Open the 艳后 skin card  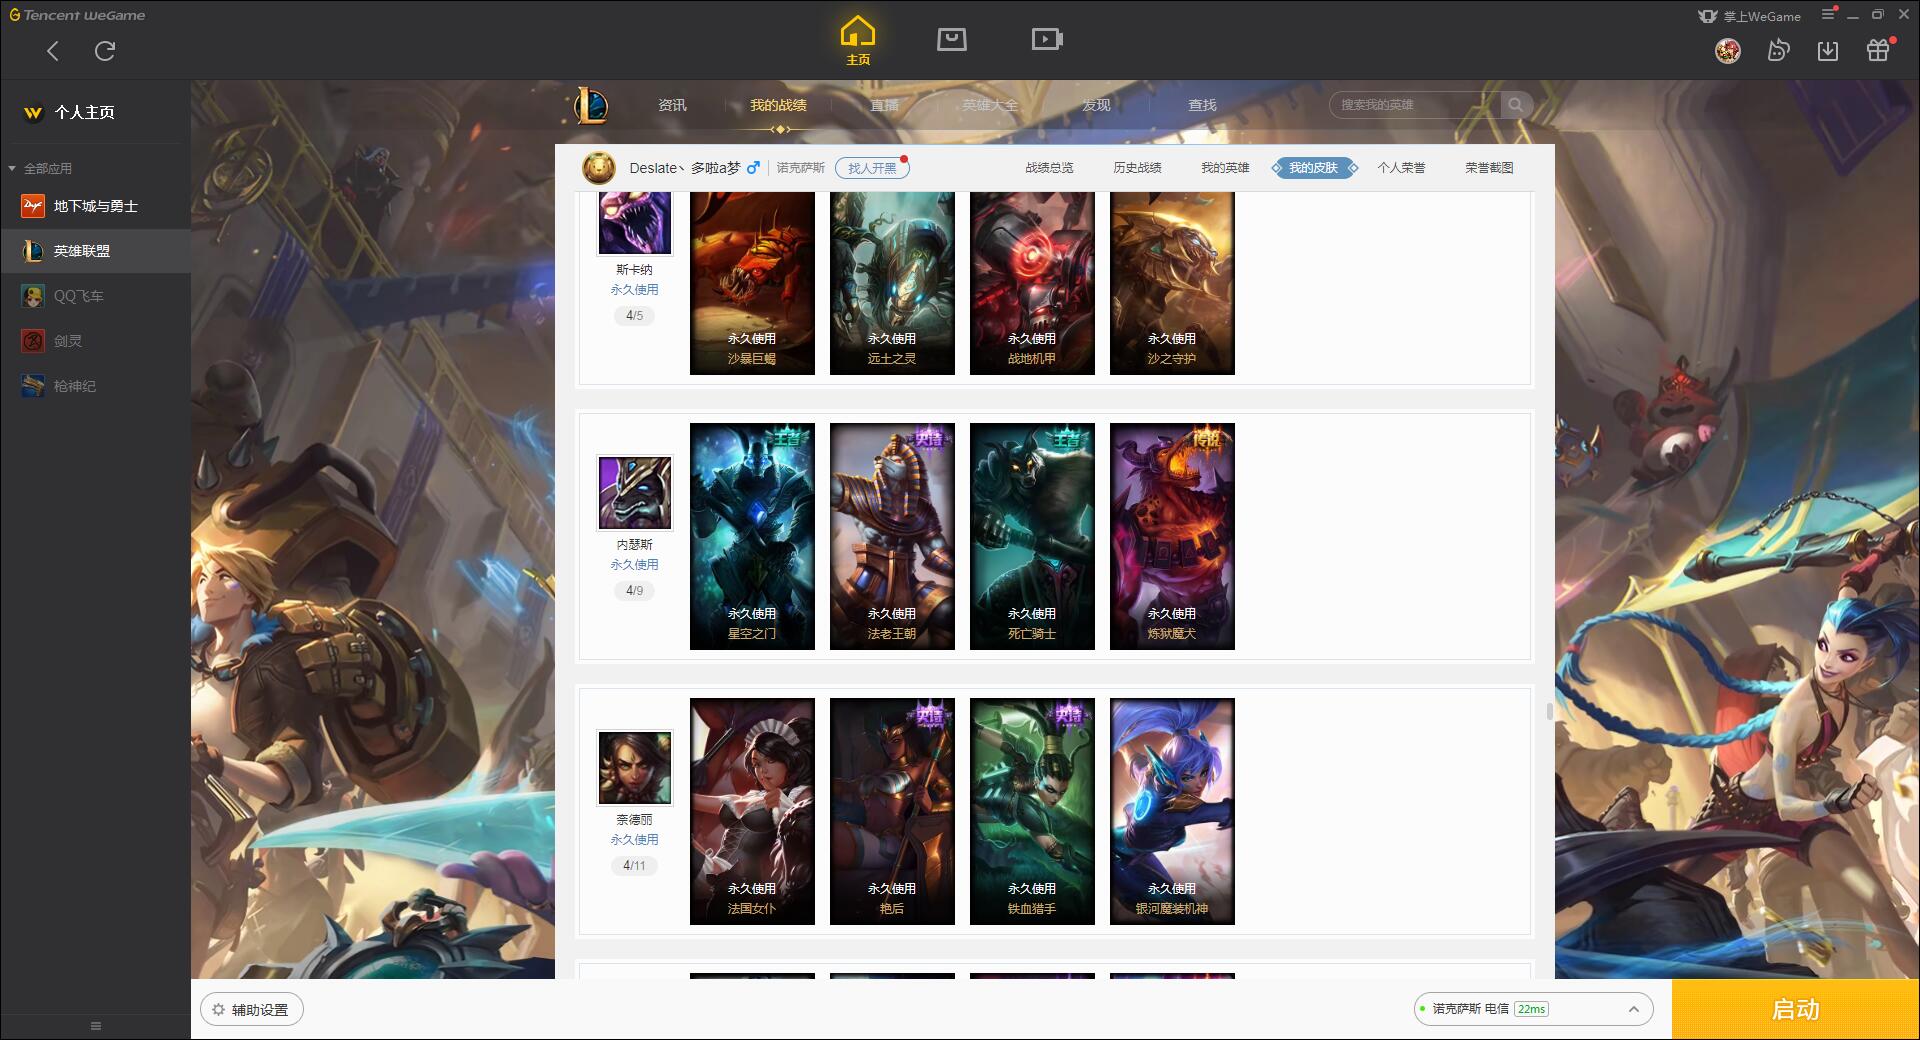[892, 811]
